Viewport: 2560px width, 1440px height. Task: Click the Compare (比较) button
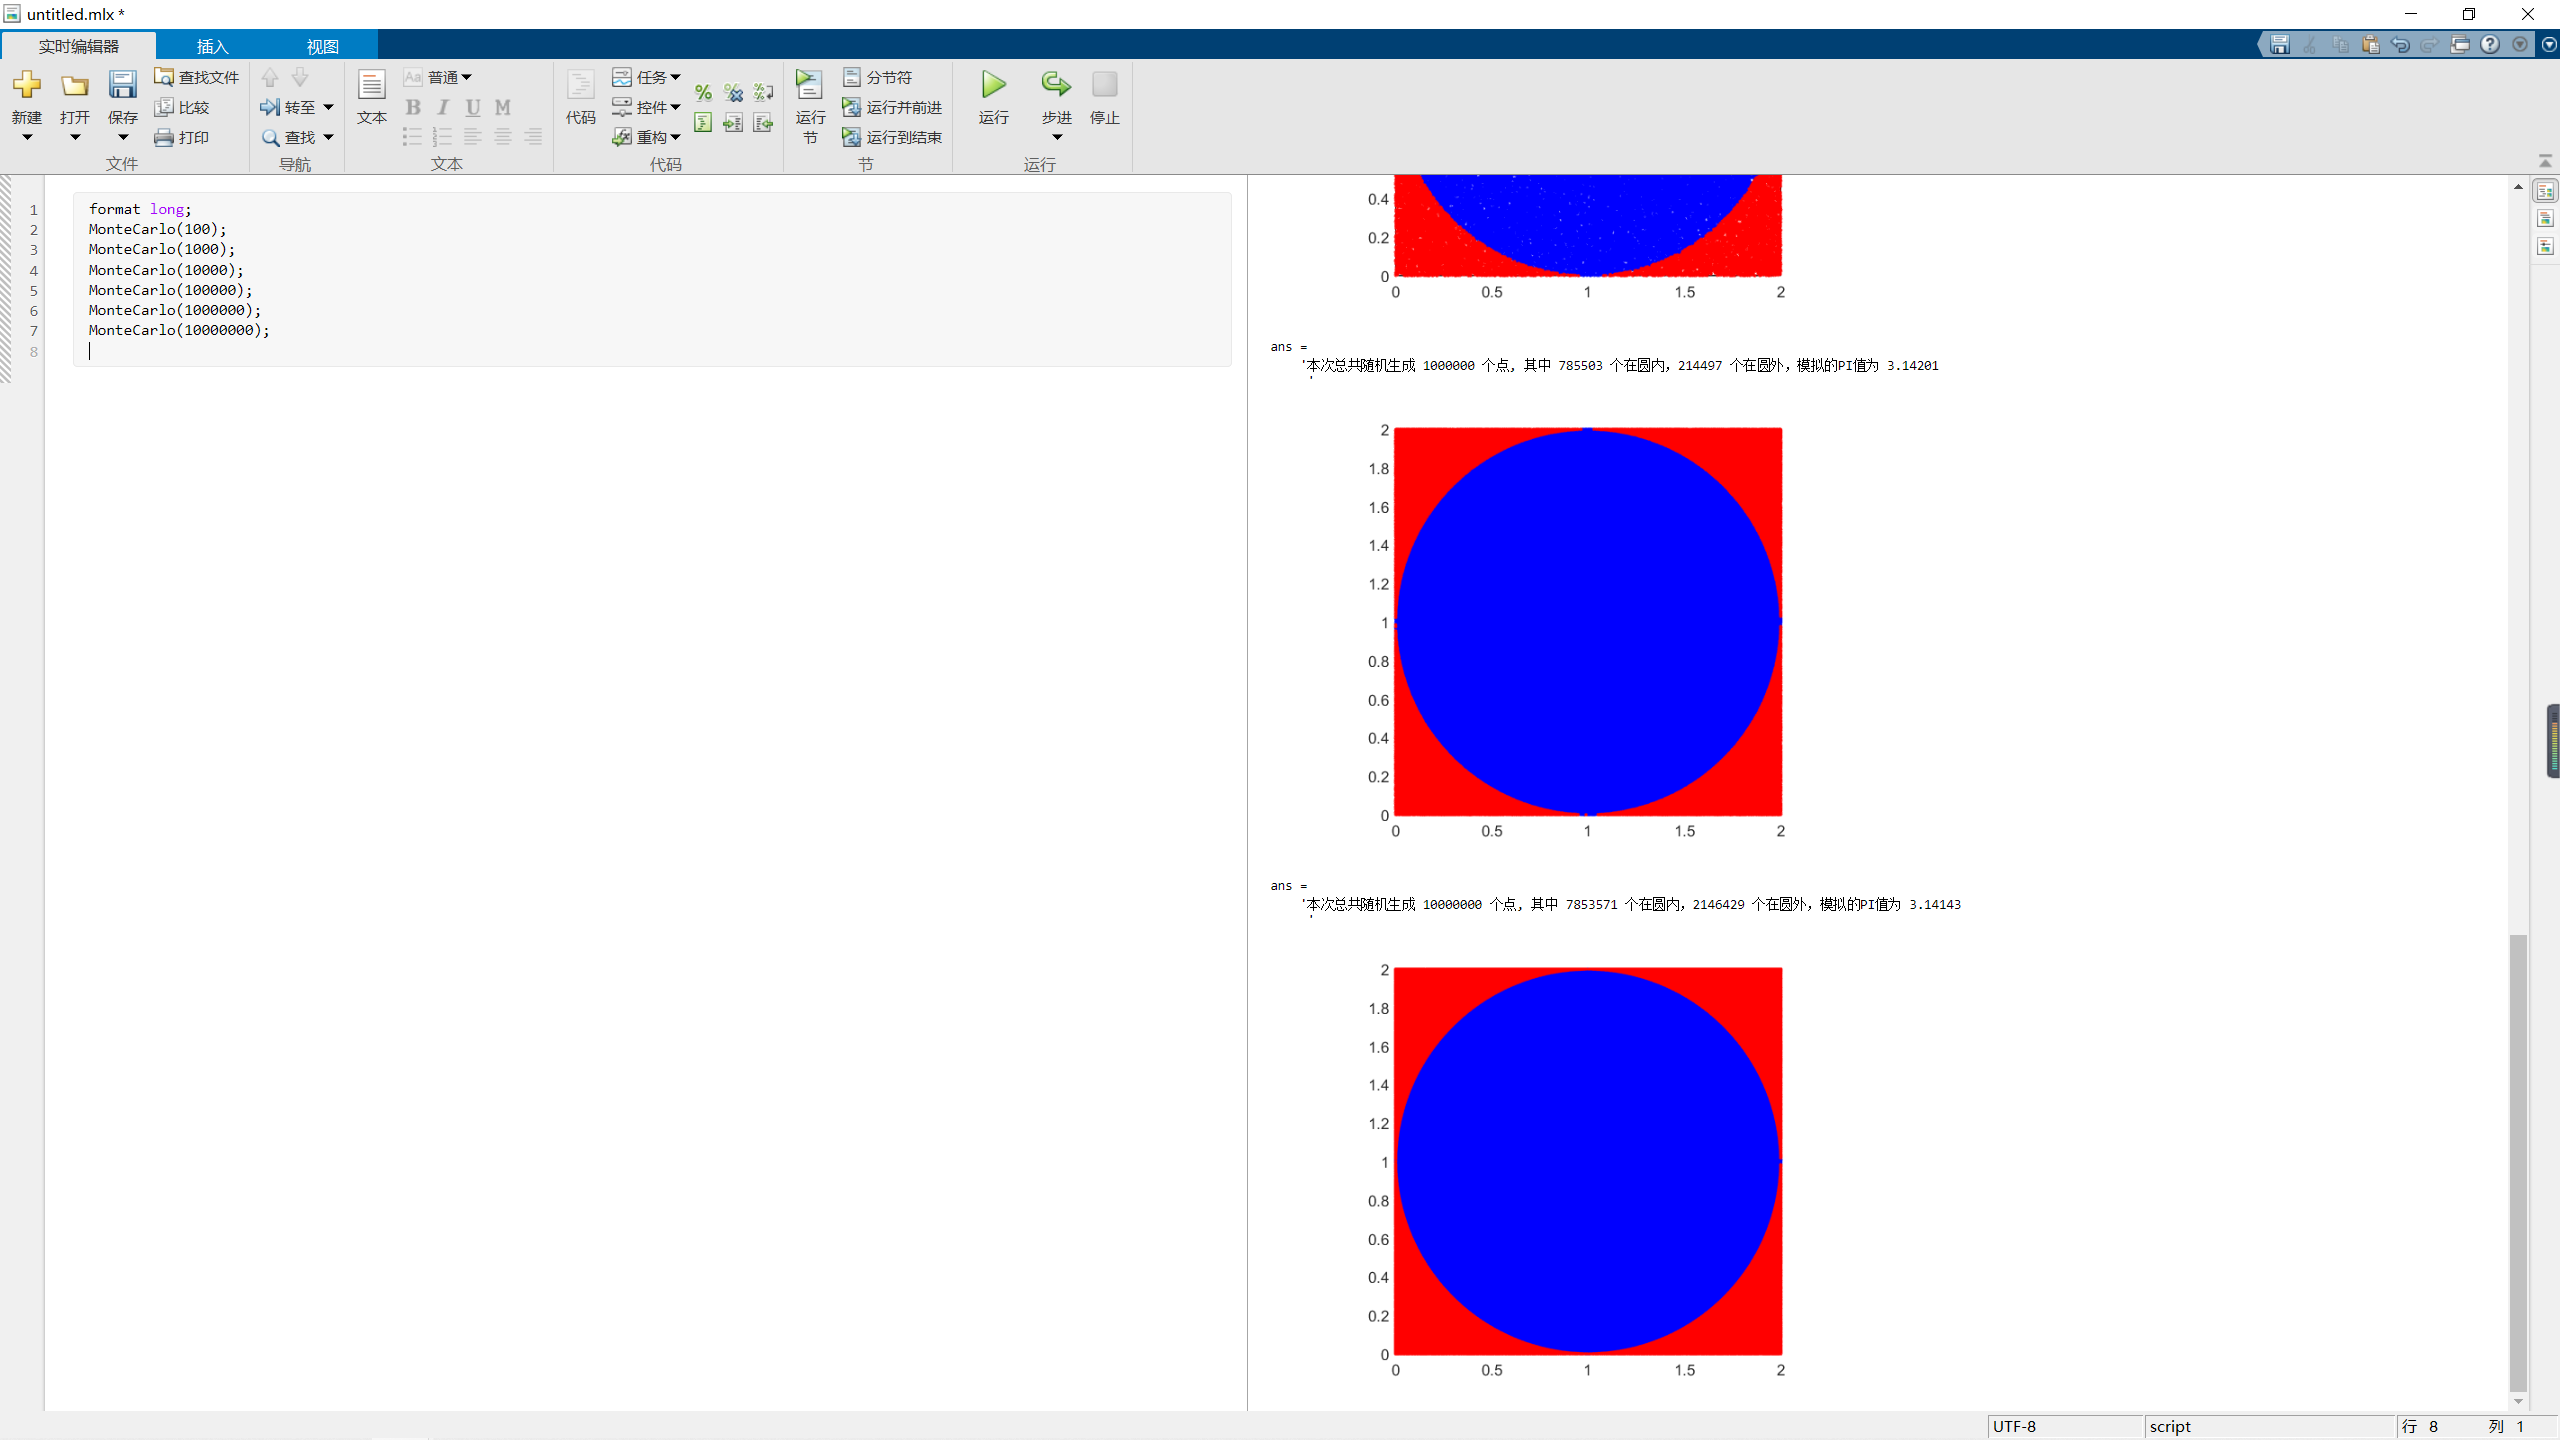(x=182, y=107)
